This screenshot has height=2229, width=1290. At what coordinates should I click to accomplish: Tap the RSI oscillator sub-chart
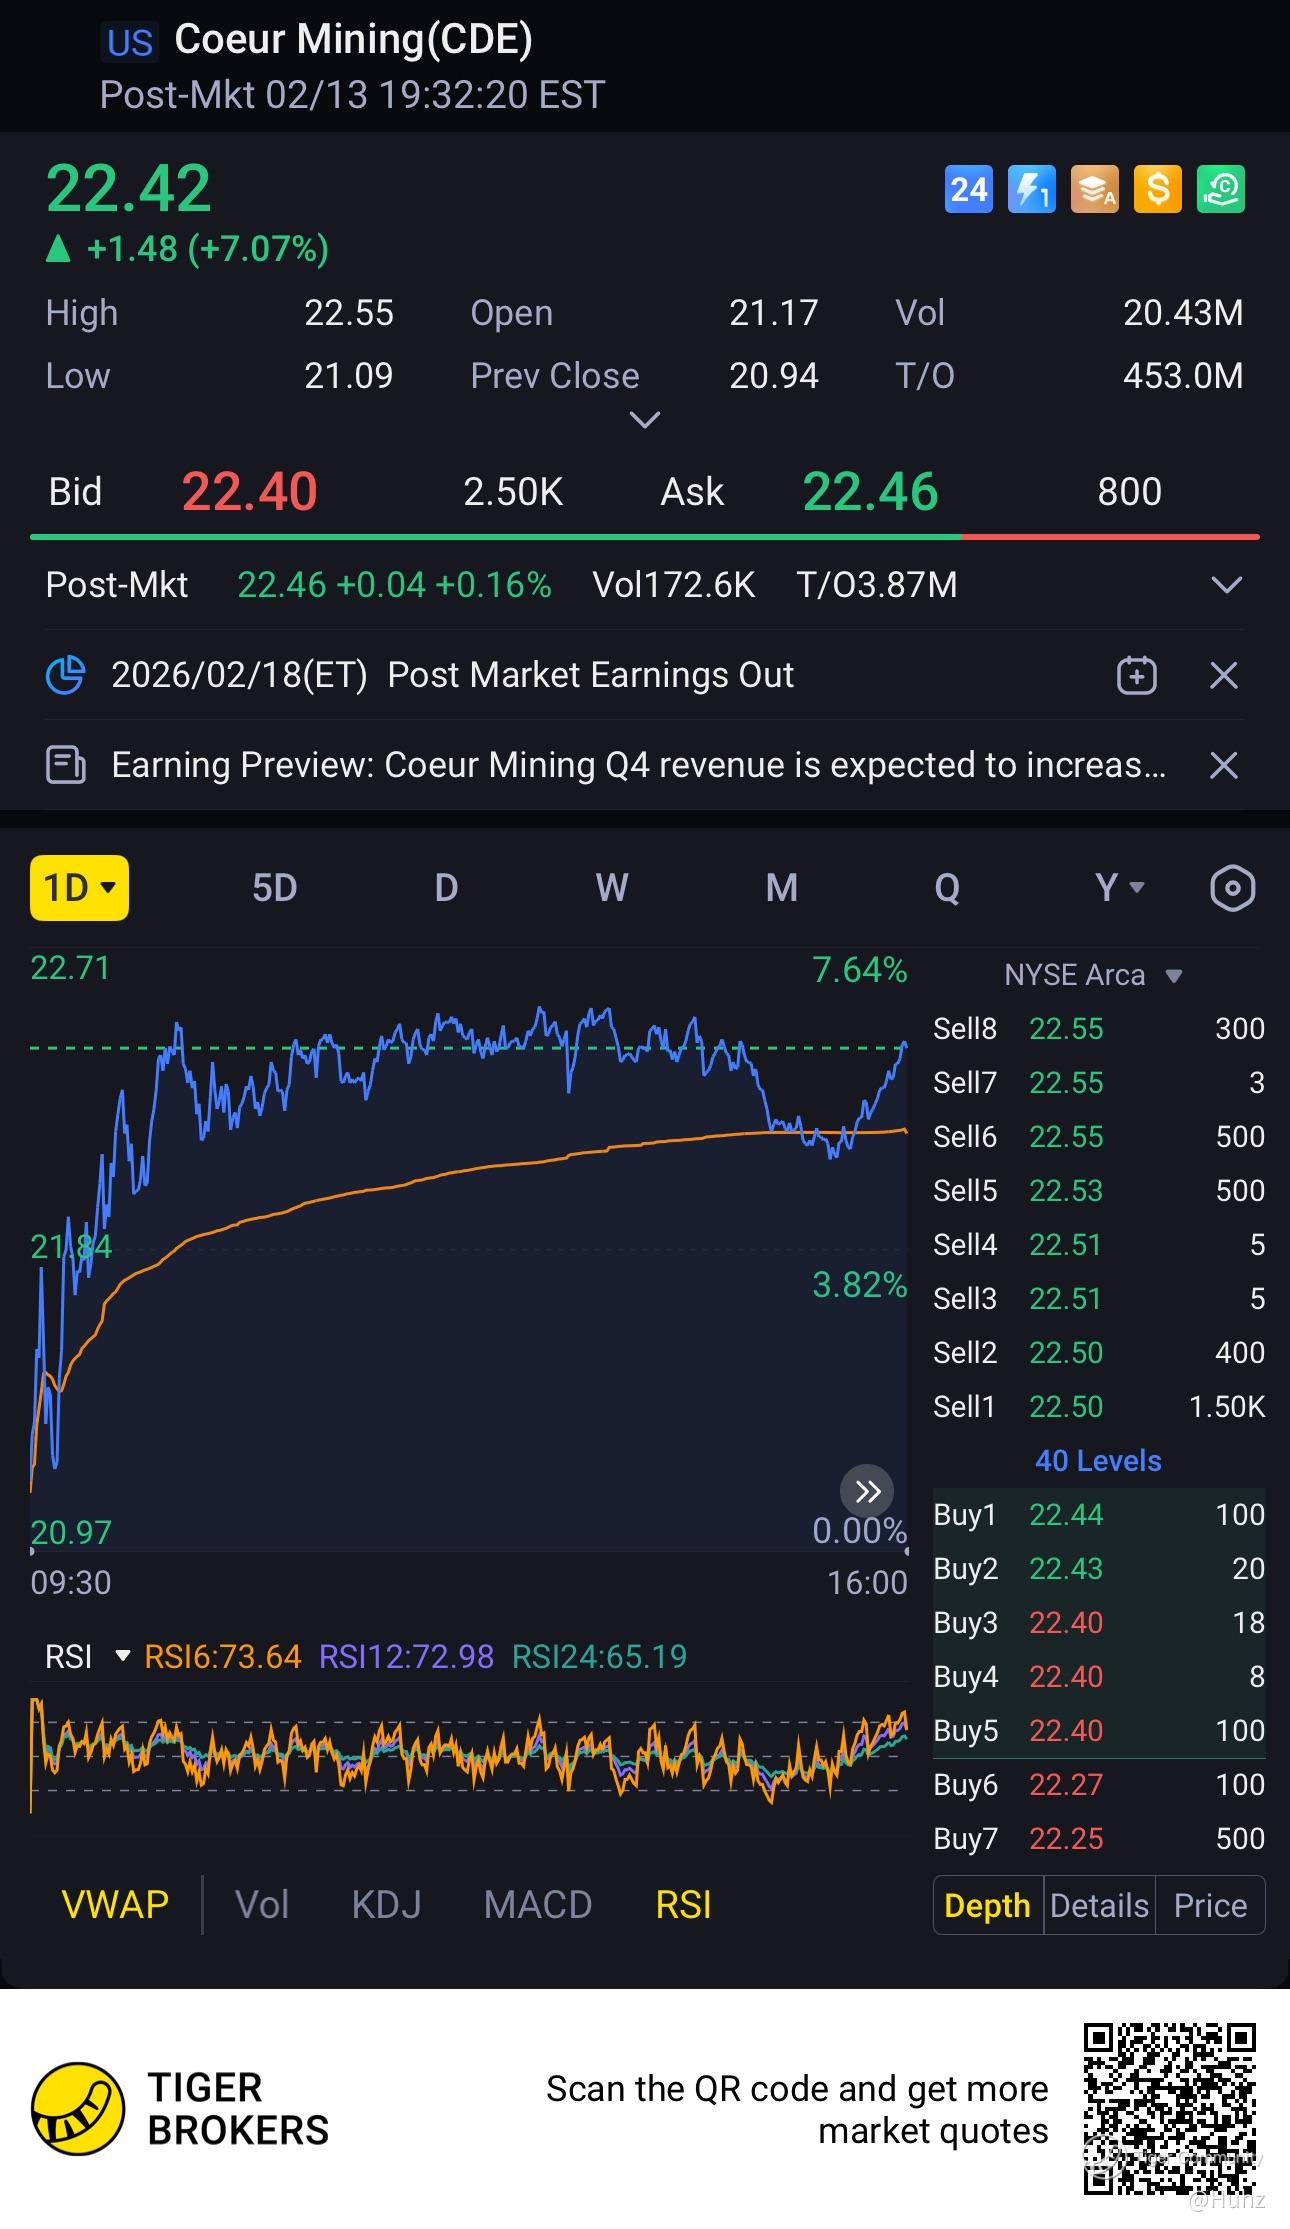(x=468, y=1757)
